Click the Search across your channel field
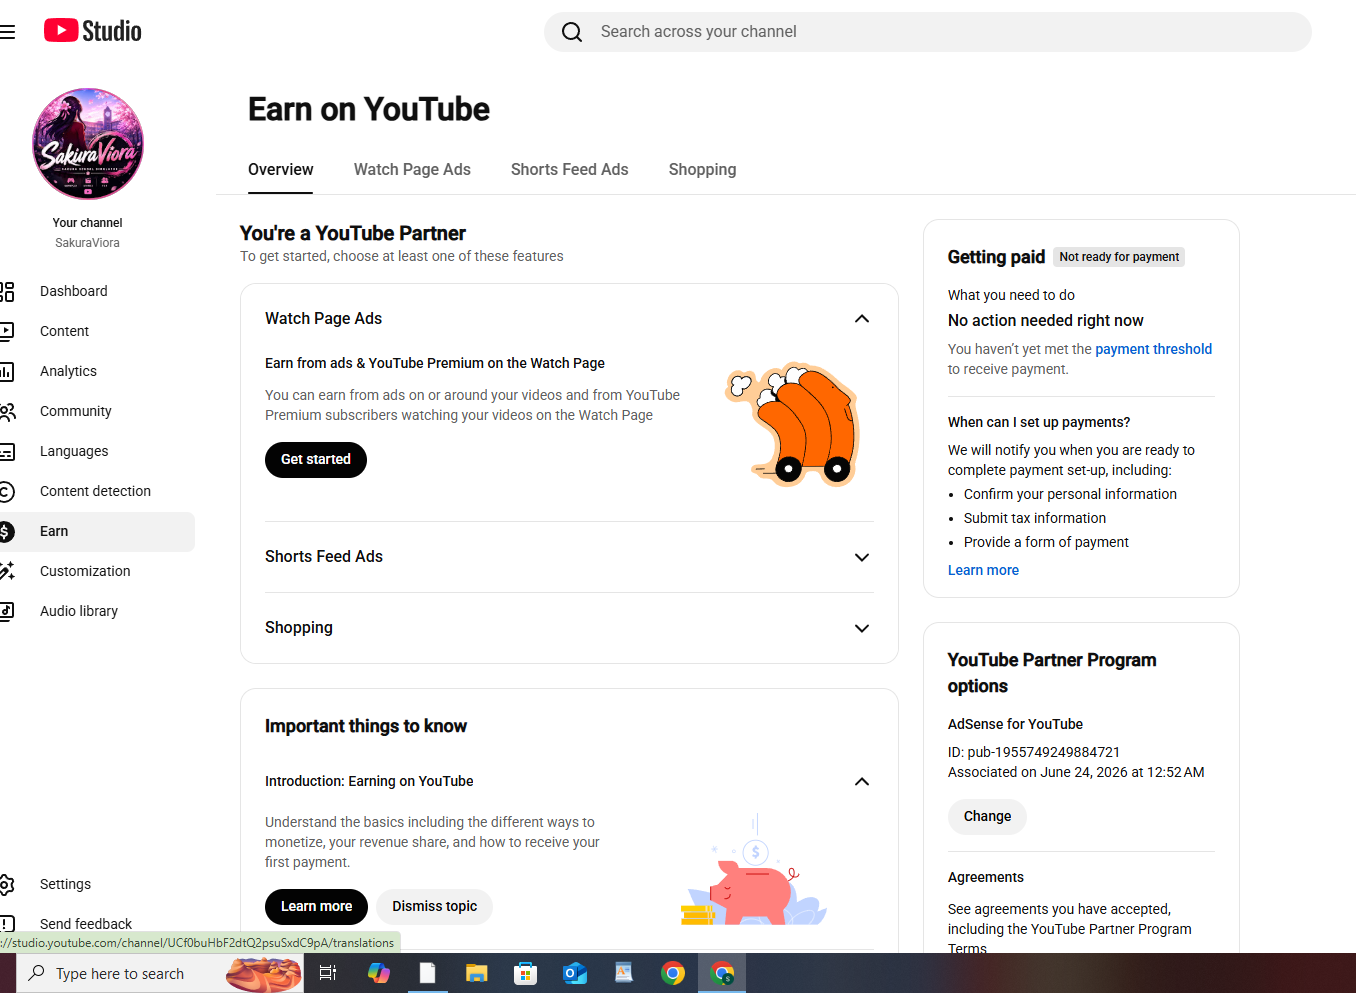 point(927,32)
